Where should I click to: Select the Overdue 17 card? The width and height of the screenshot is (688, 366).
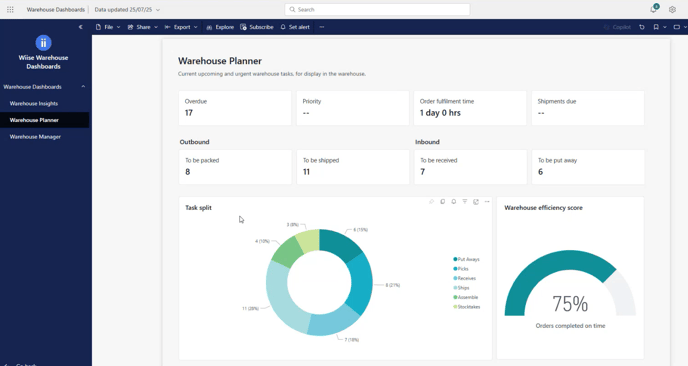[235, 108]
